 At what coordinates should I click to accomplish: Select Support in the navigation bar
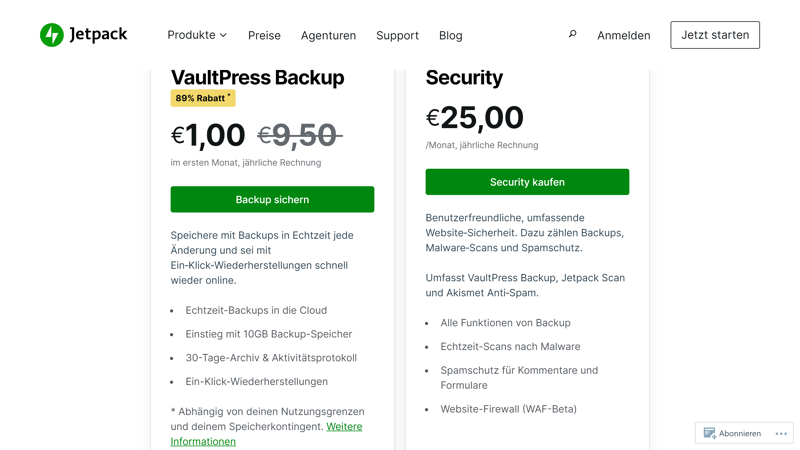[x=397, y=35]
